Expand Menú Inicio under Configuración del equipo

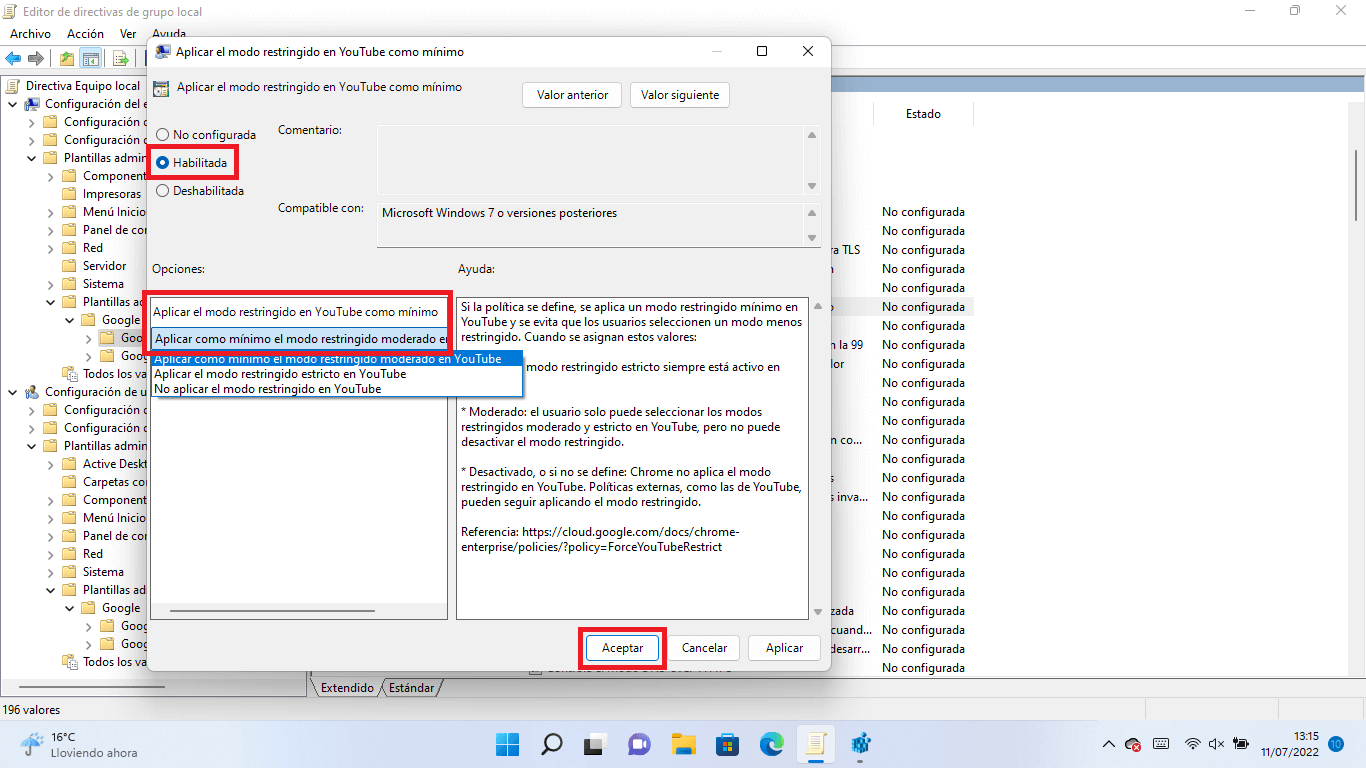[51, 212]
